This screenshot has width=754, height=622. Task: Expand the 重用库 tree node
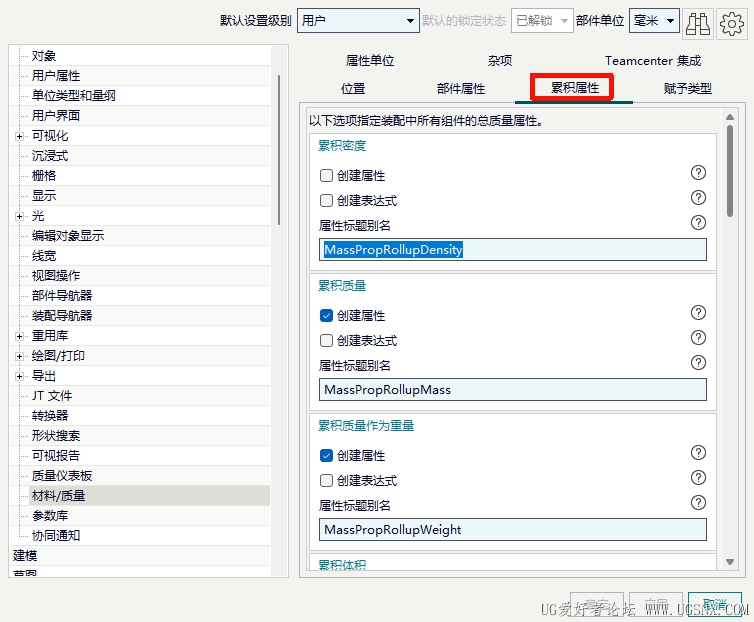tap(19, 337)
